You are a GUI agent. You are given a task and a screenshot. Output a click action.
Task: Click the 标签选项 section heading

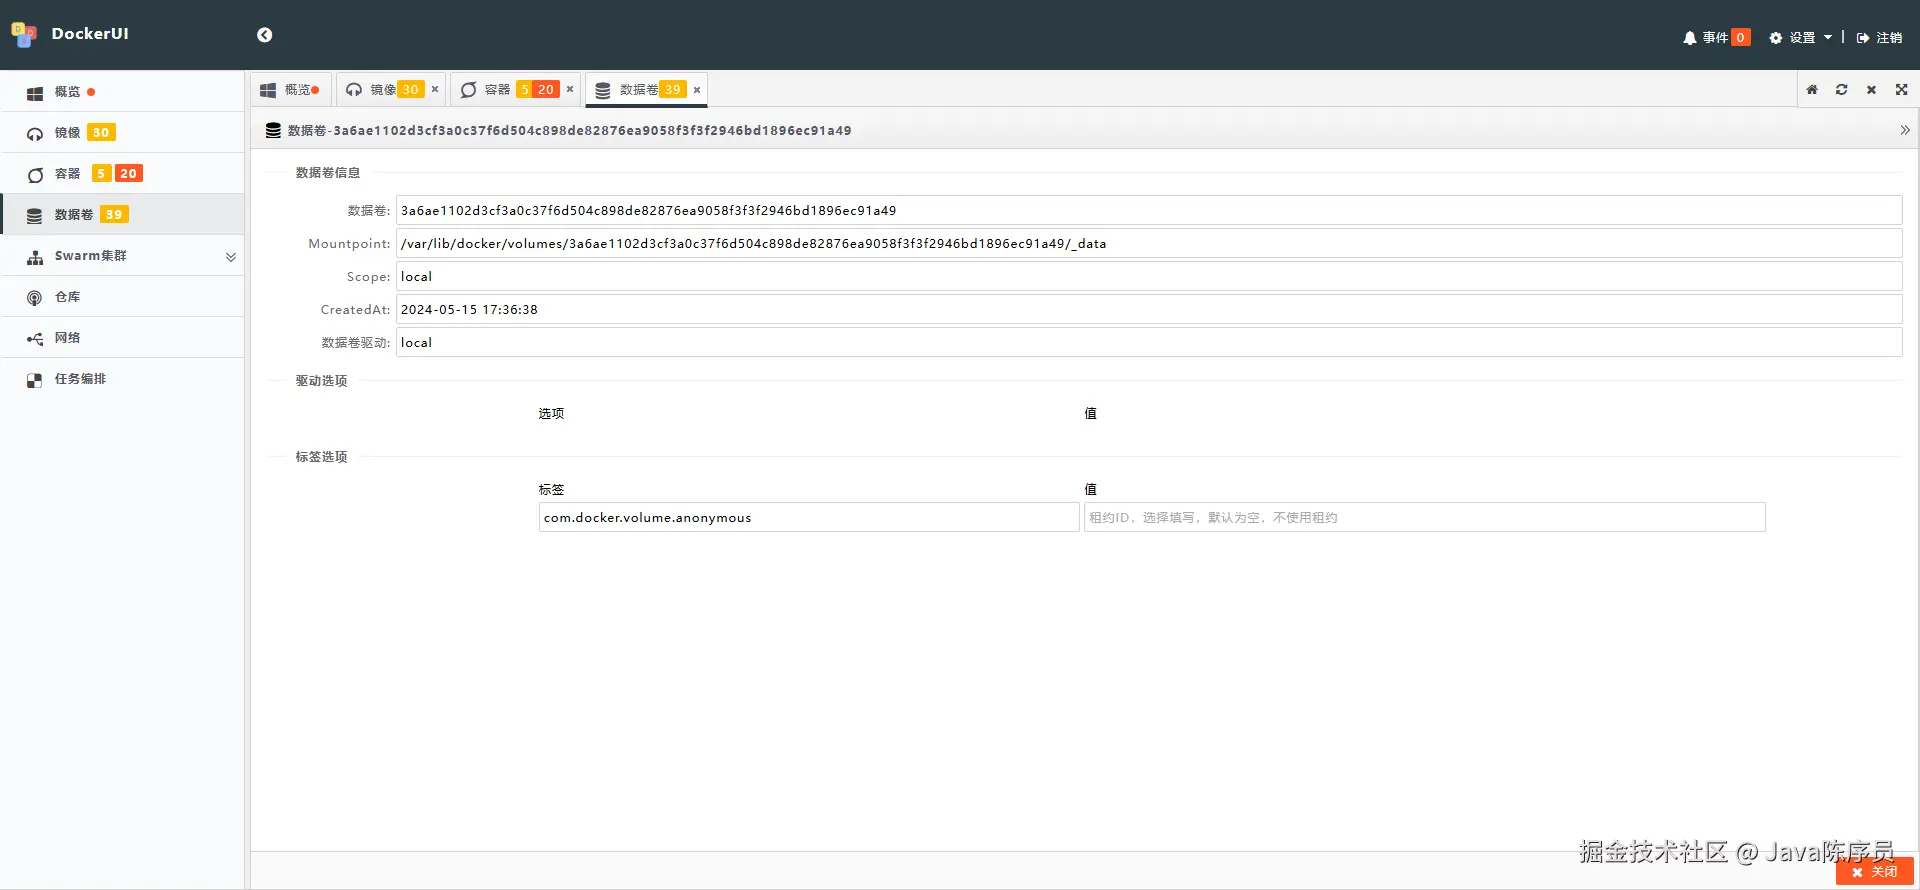[321, 457]
